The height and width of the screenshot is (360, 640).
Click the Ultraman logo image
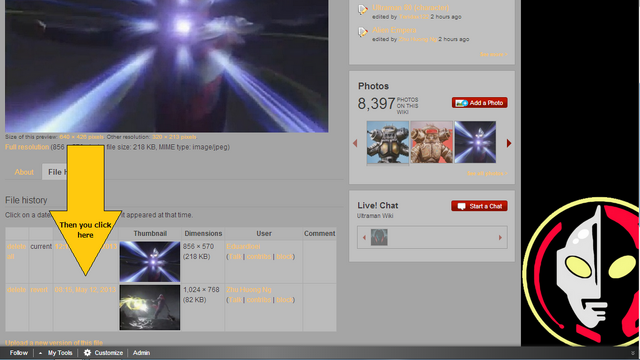point(581,271)
